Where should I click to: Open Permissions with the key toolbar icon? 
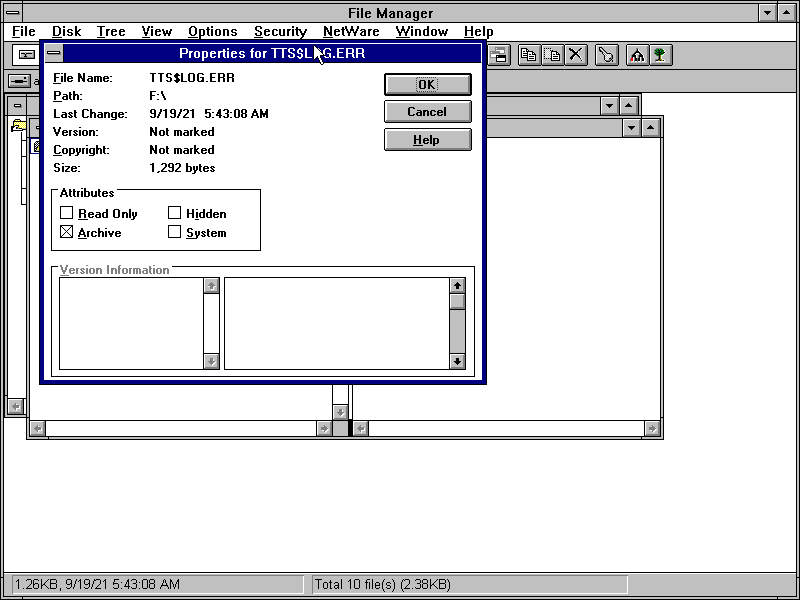607,55
